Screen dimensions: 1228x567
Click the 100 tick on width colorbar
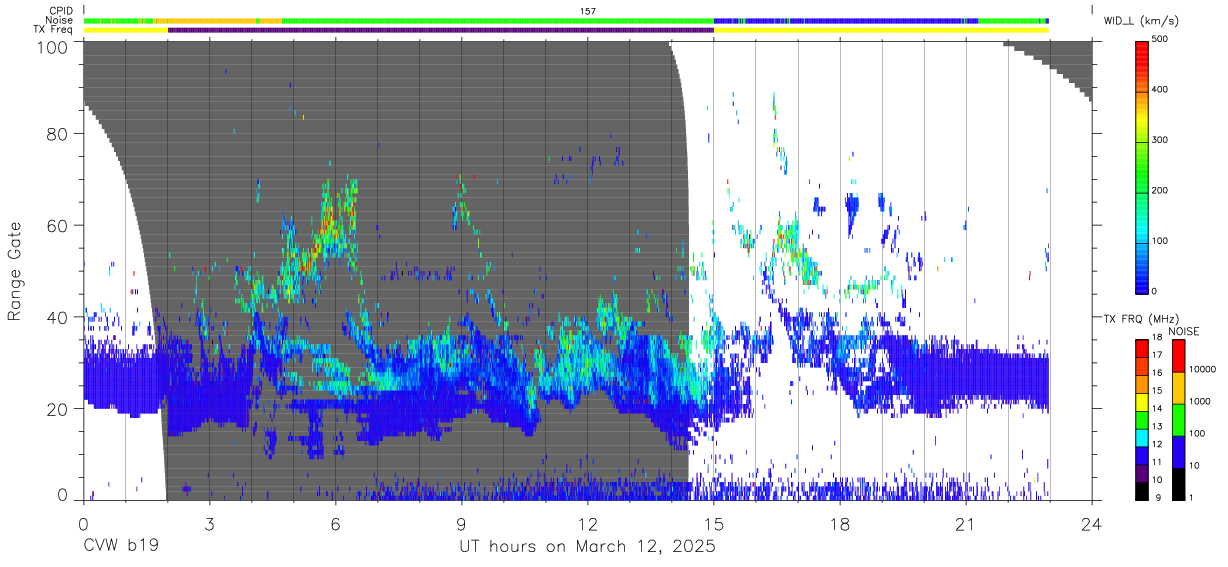1161,241
